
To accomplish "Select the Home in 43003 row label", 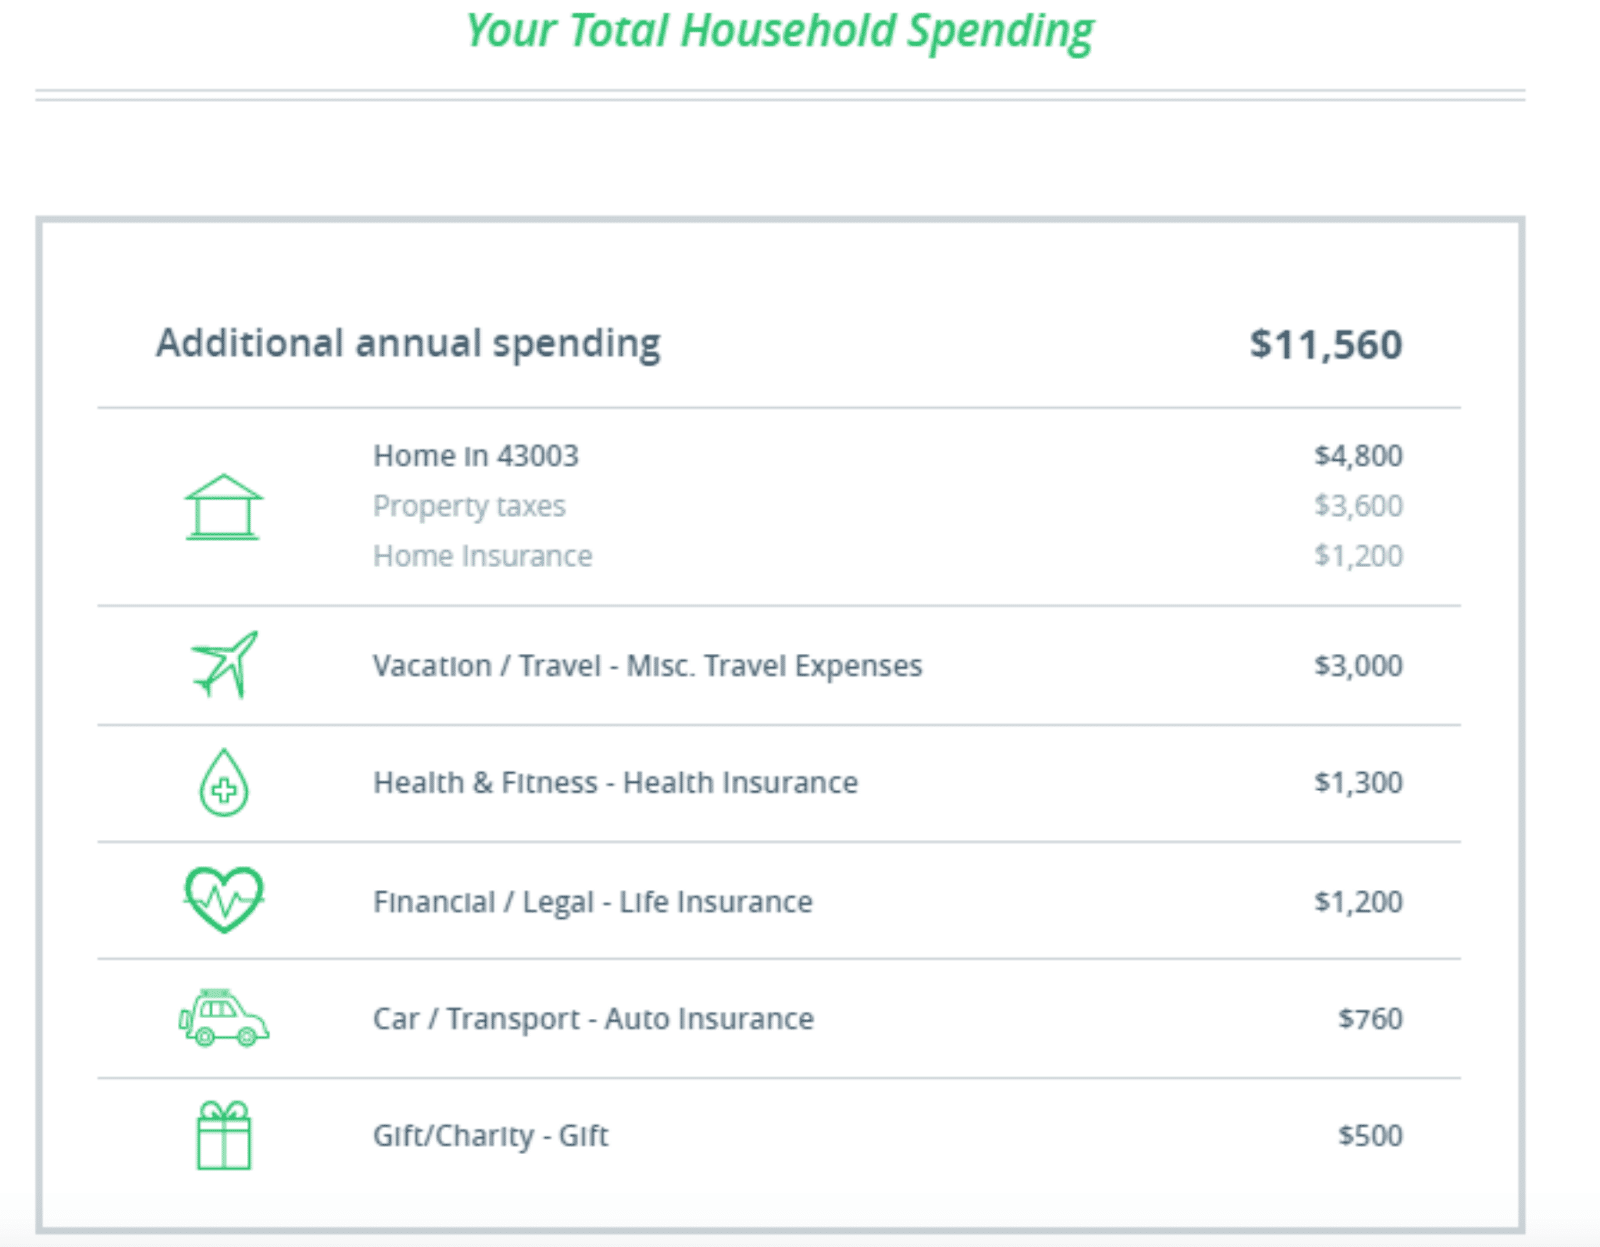I will tap(475, 456).
